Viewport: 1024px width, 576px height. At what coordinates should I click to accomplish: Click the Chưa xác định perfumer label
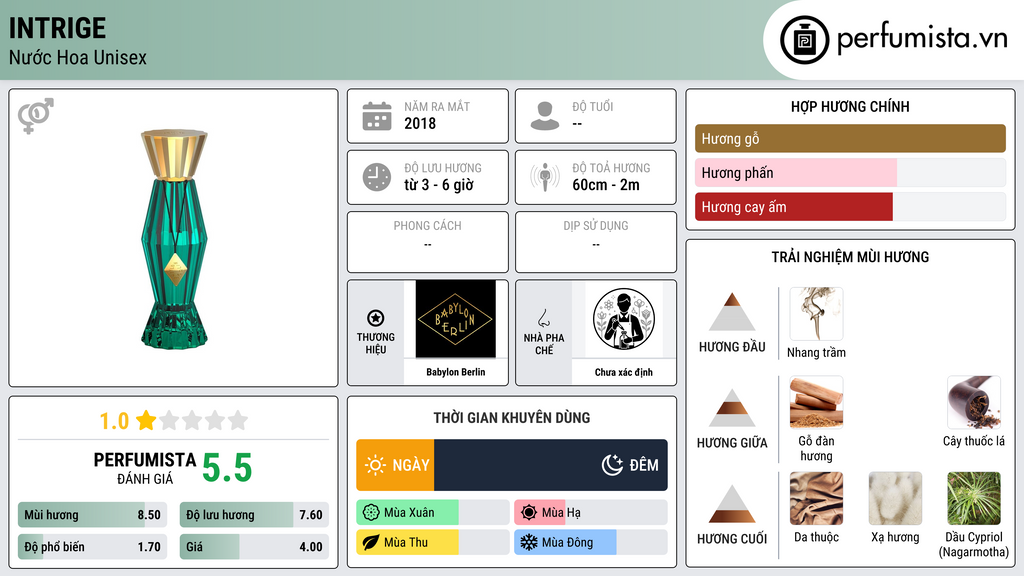624,372
